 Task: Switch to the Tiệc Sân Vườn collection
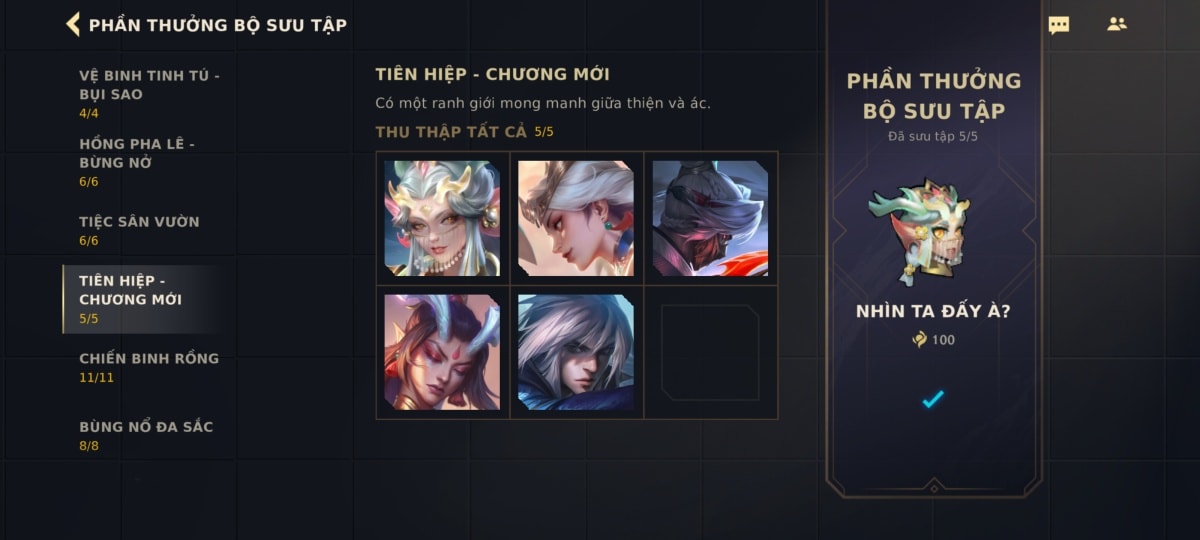(x=150, y=230)
